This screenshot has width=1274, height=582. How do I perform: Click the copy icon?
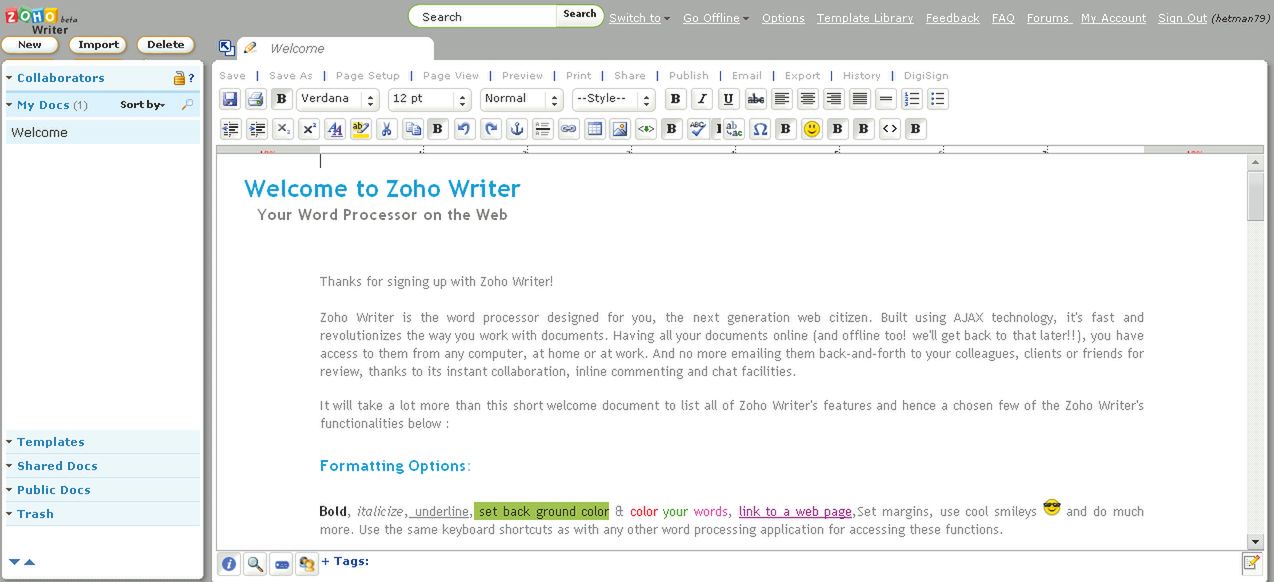(413, 129)
